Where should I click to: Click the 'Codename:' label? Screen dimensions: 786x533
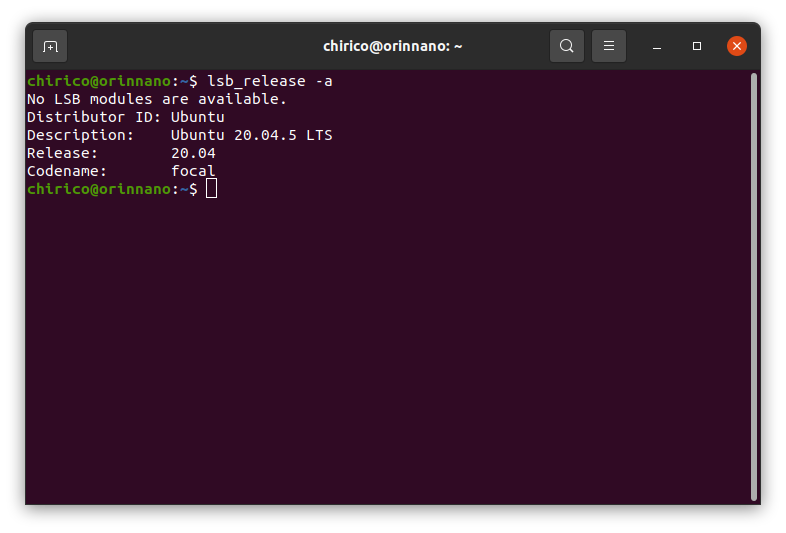coord(67,171)
